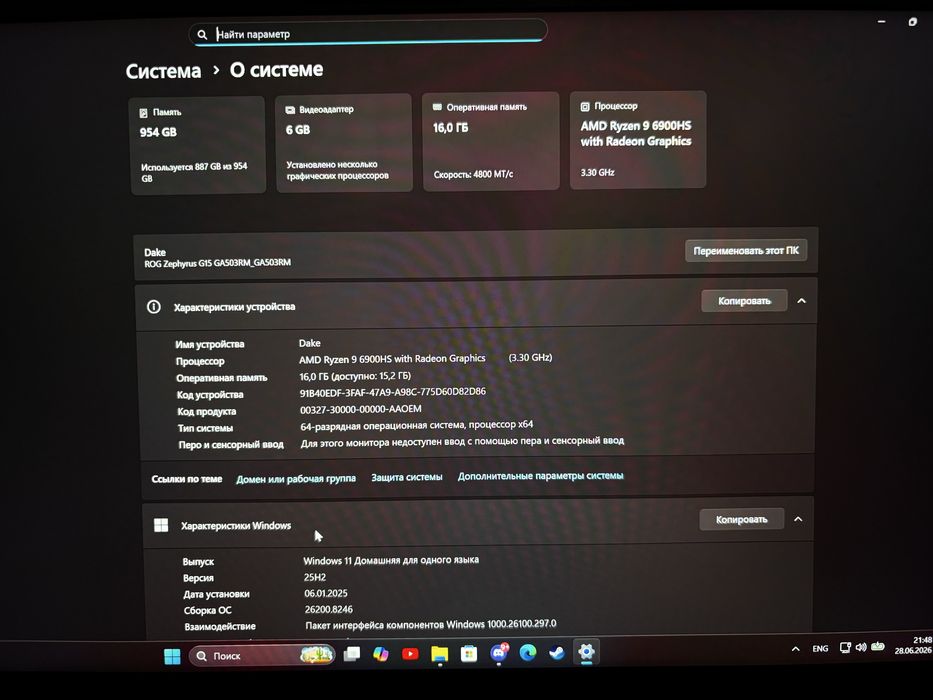Open YouTube app in taskbar
This screenshot has height=700, width=933.
coord(410,654)
